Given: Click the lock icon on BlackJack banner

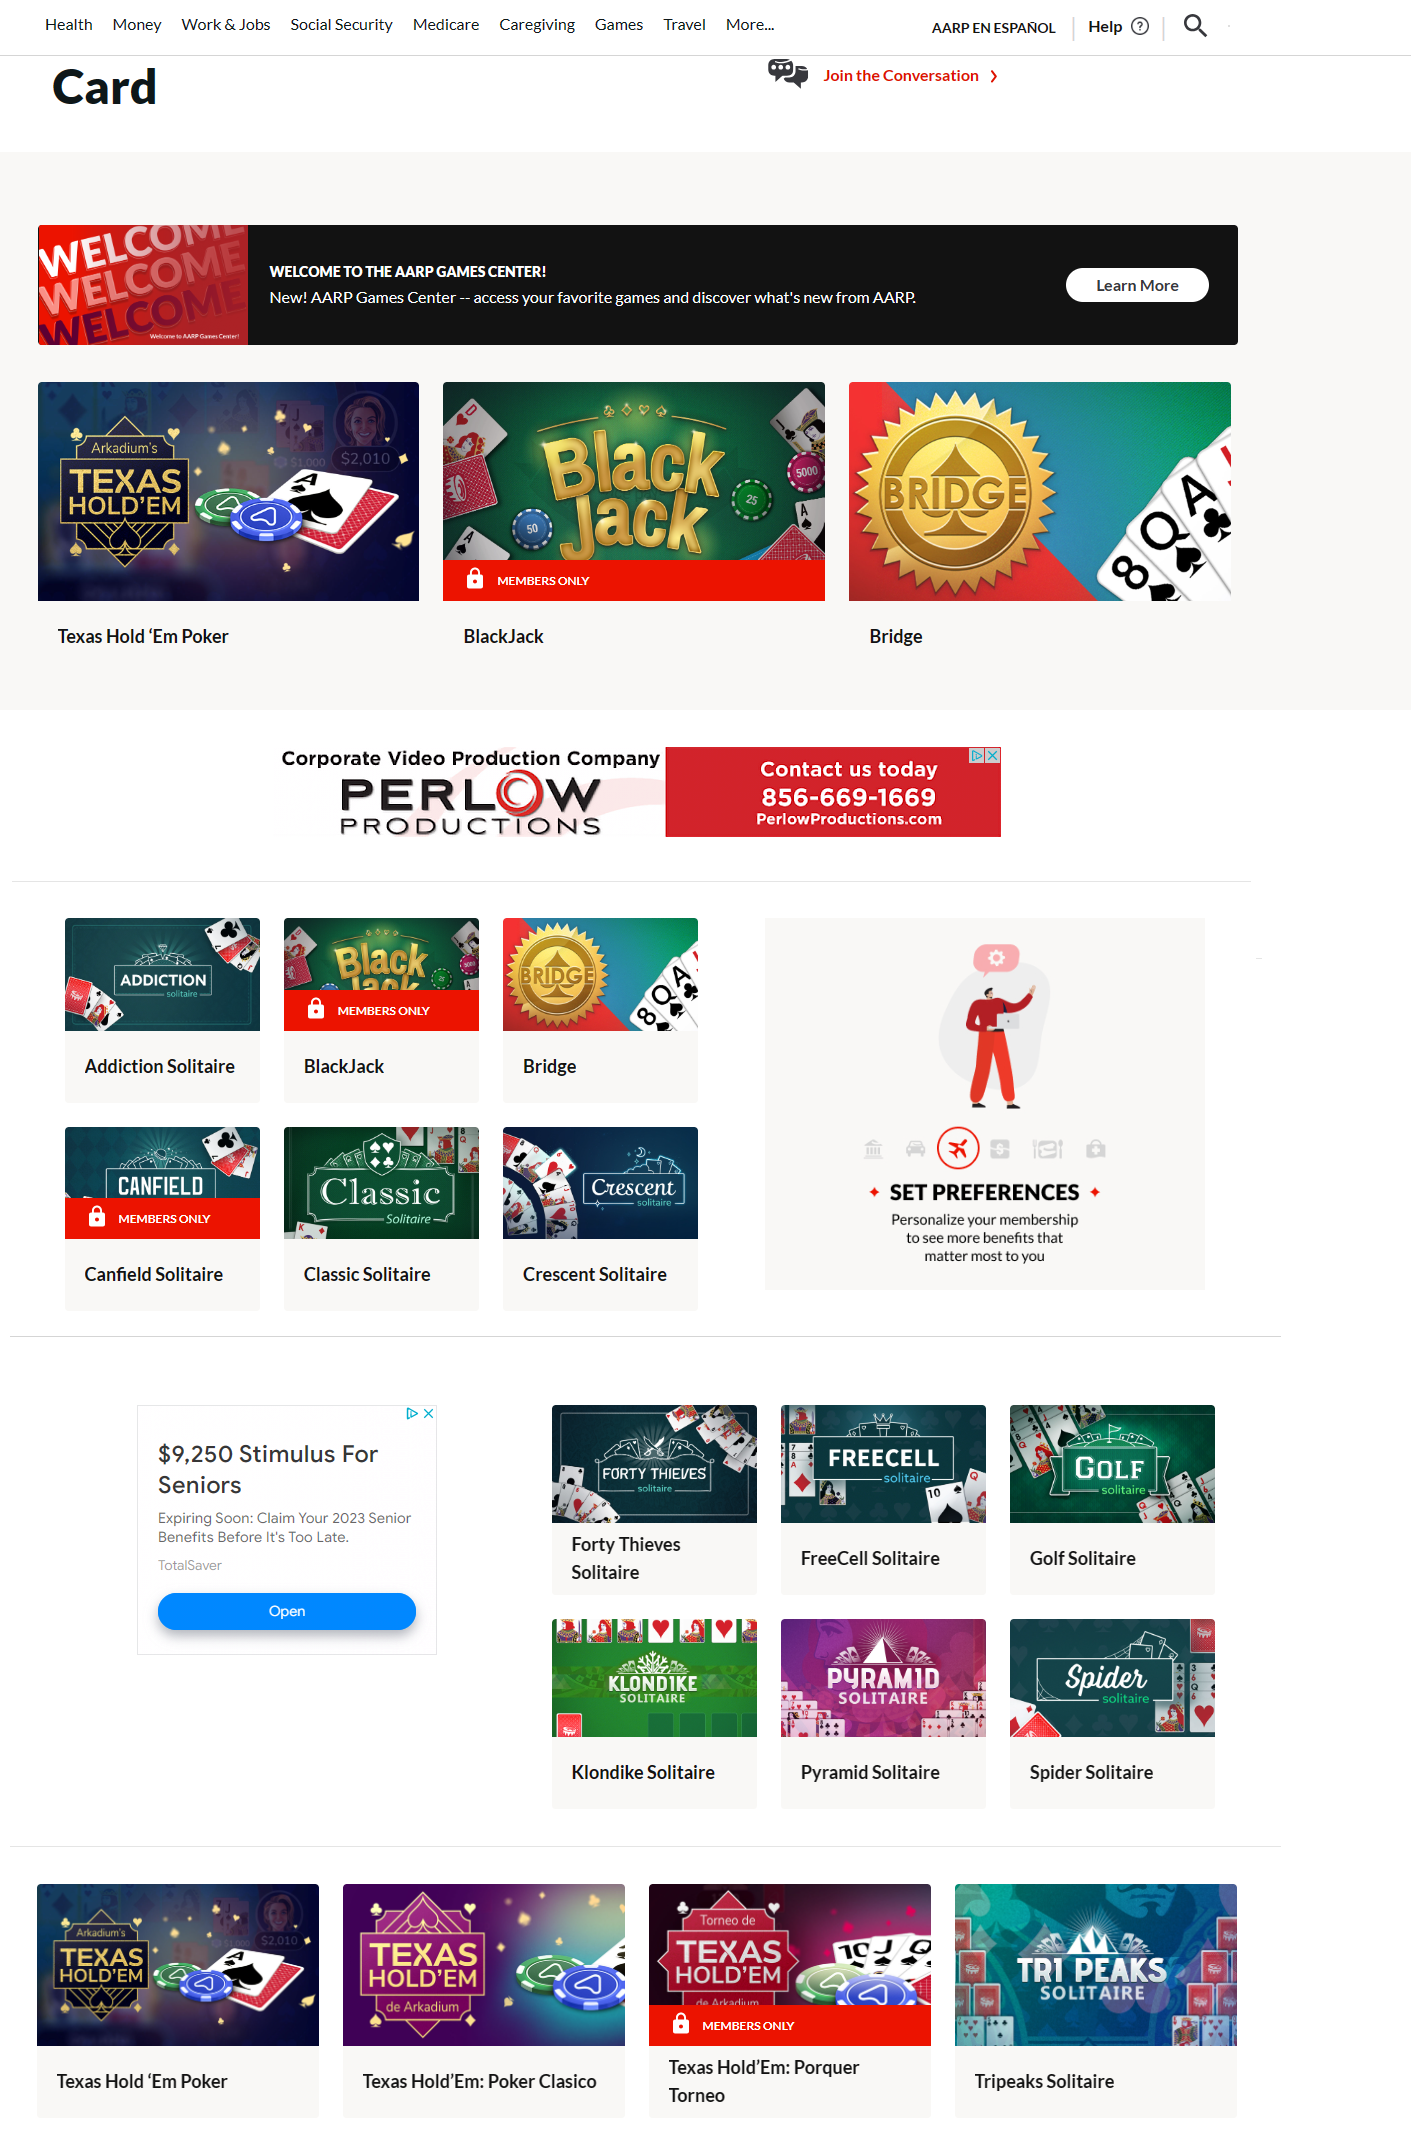Looking at the screenshot, I should pyautogui.click(x=475, y=579).
